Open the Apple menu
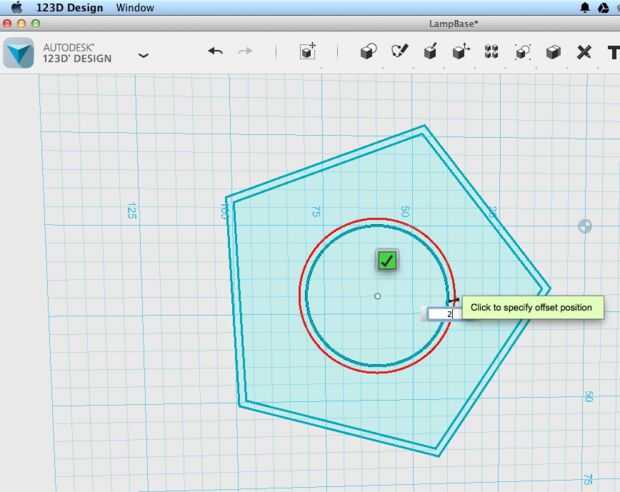Image resolution: width=620 pixels, height=492 pixels. pyautogui.click(x=17, y=7)
